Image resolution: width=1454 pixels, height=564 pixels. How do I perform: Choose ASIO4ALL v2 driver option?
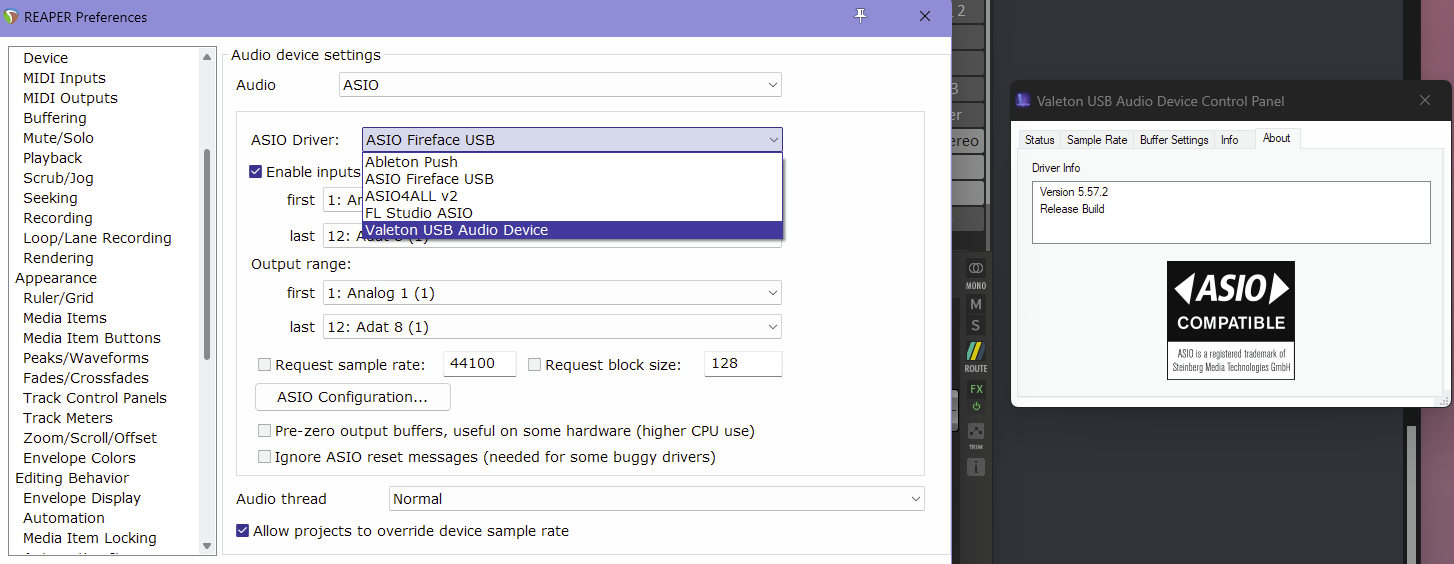point(572,196)
